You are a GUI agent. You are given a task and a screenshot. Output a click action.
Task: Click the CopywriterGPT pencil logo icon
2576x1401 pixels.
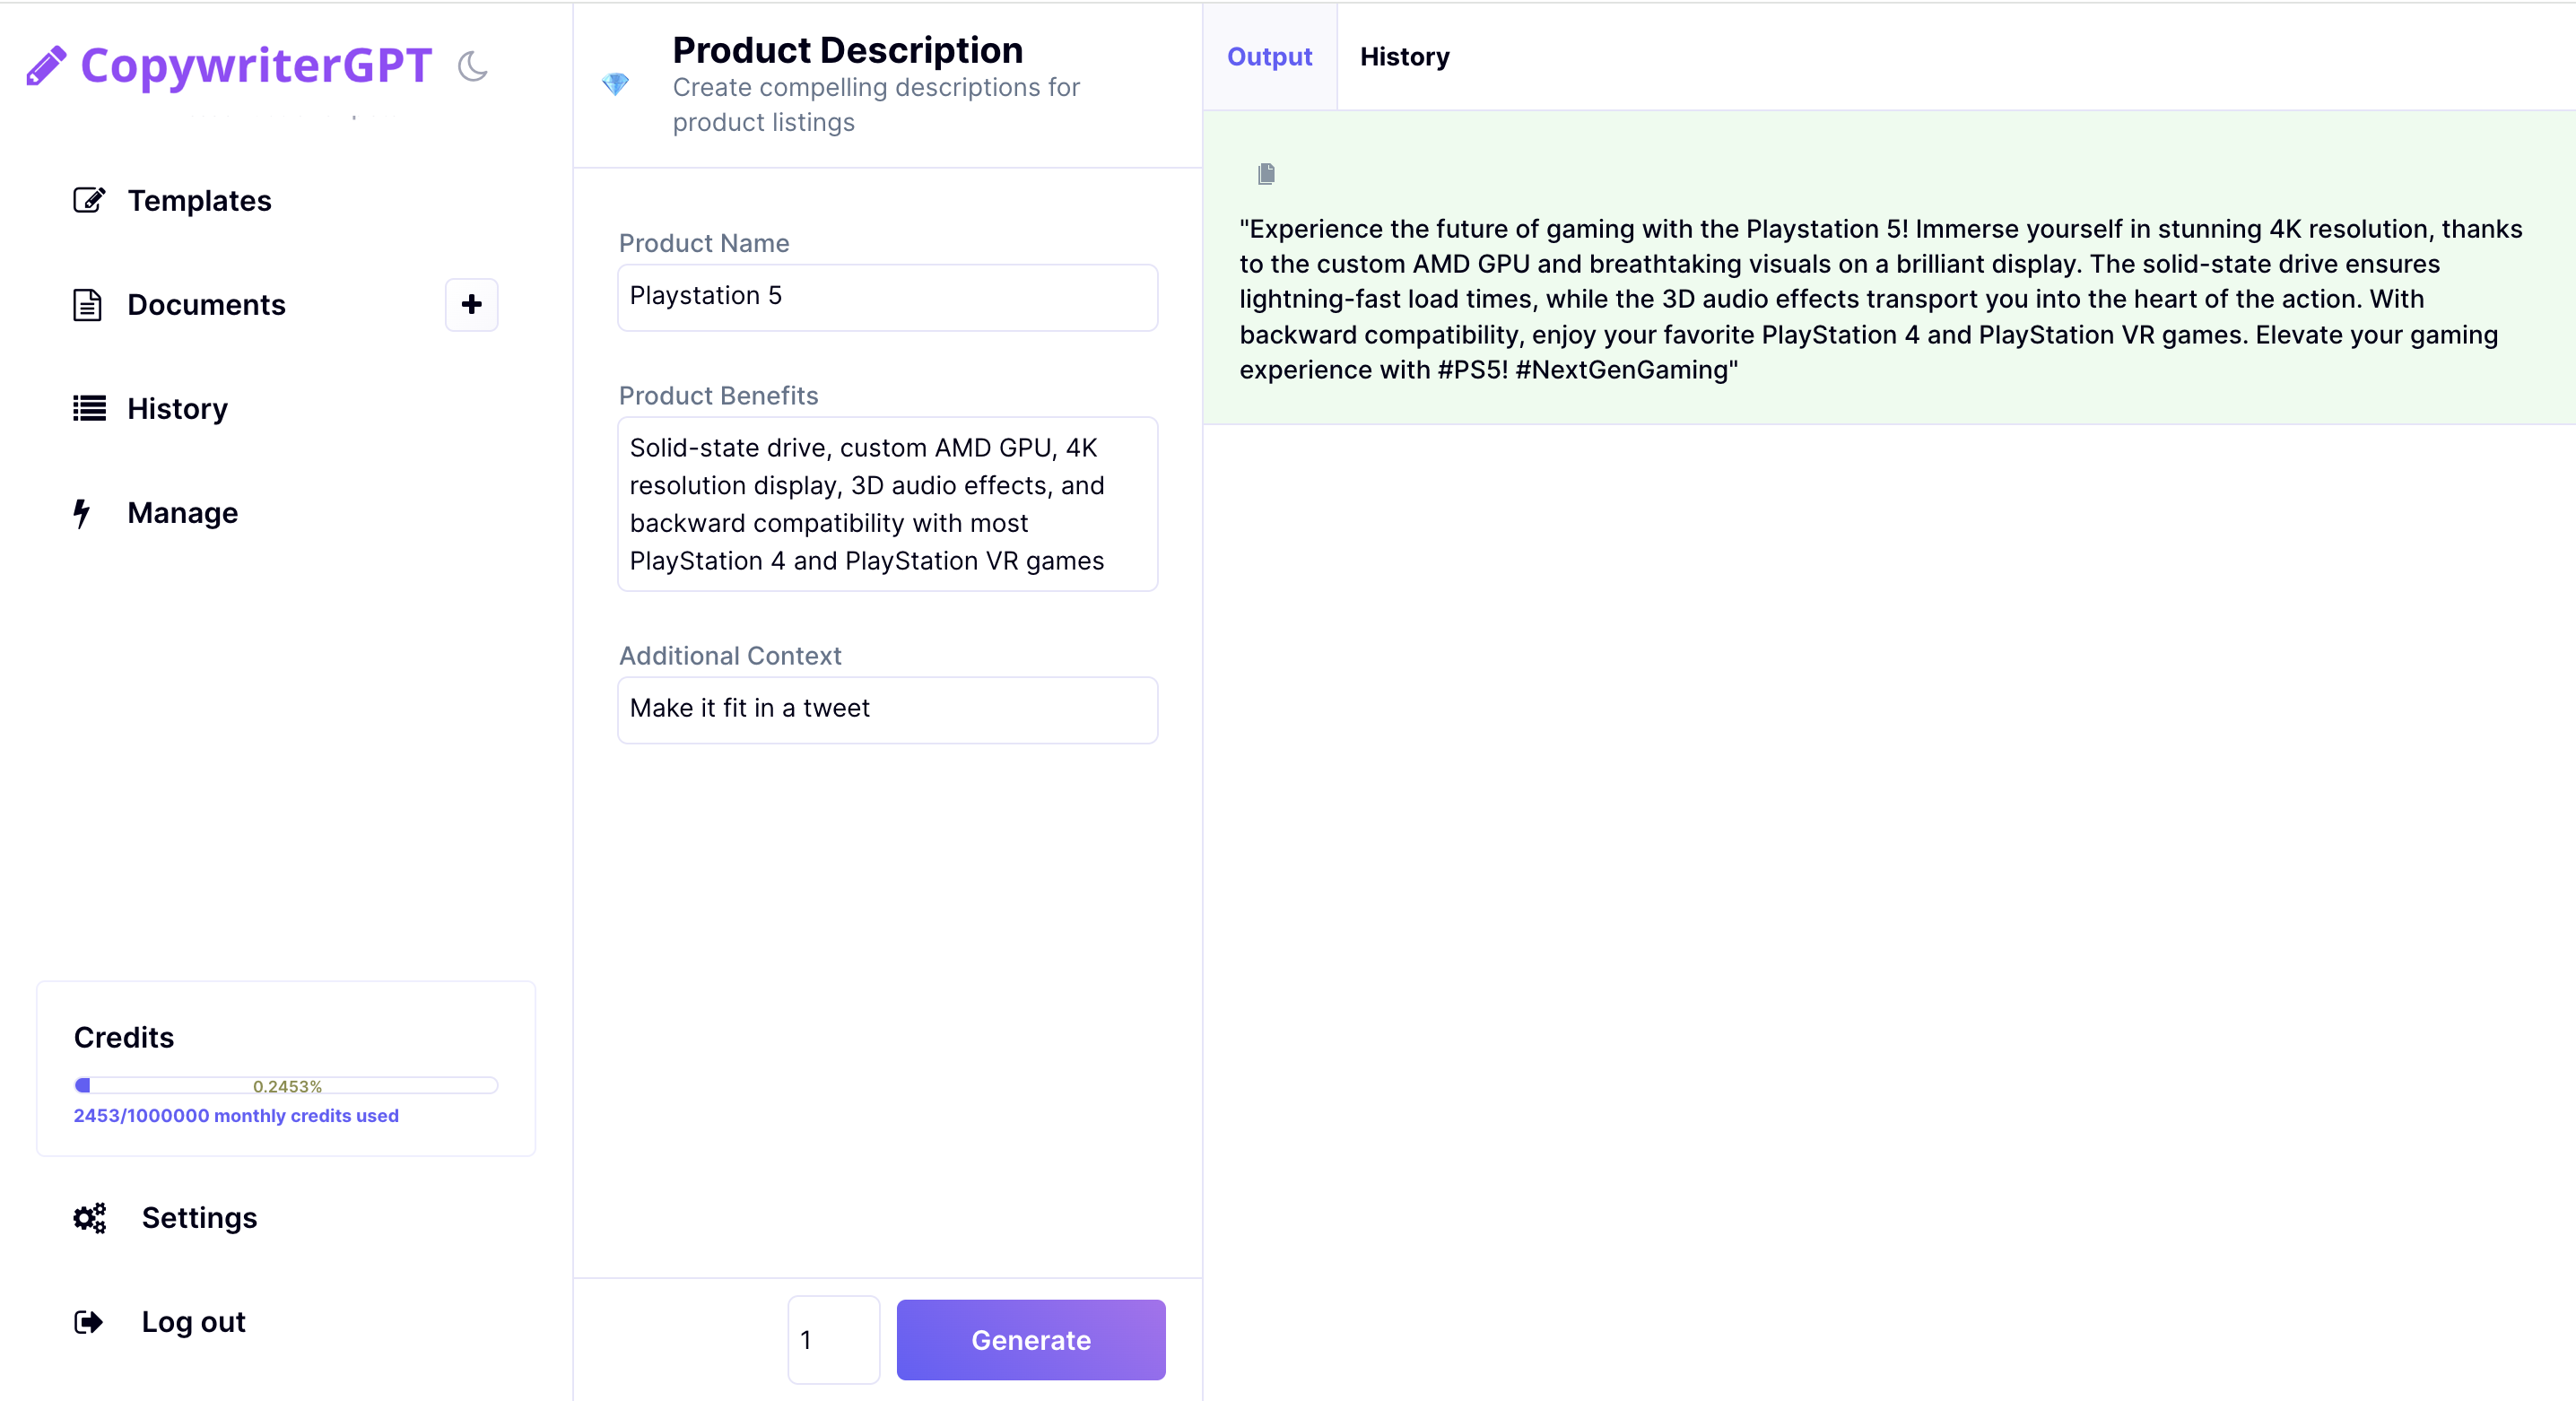46,66
